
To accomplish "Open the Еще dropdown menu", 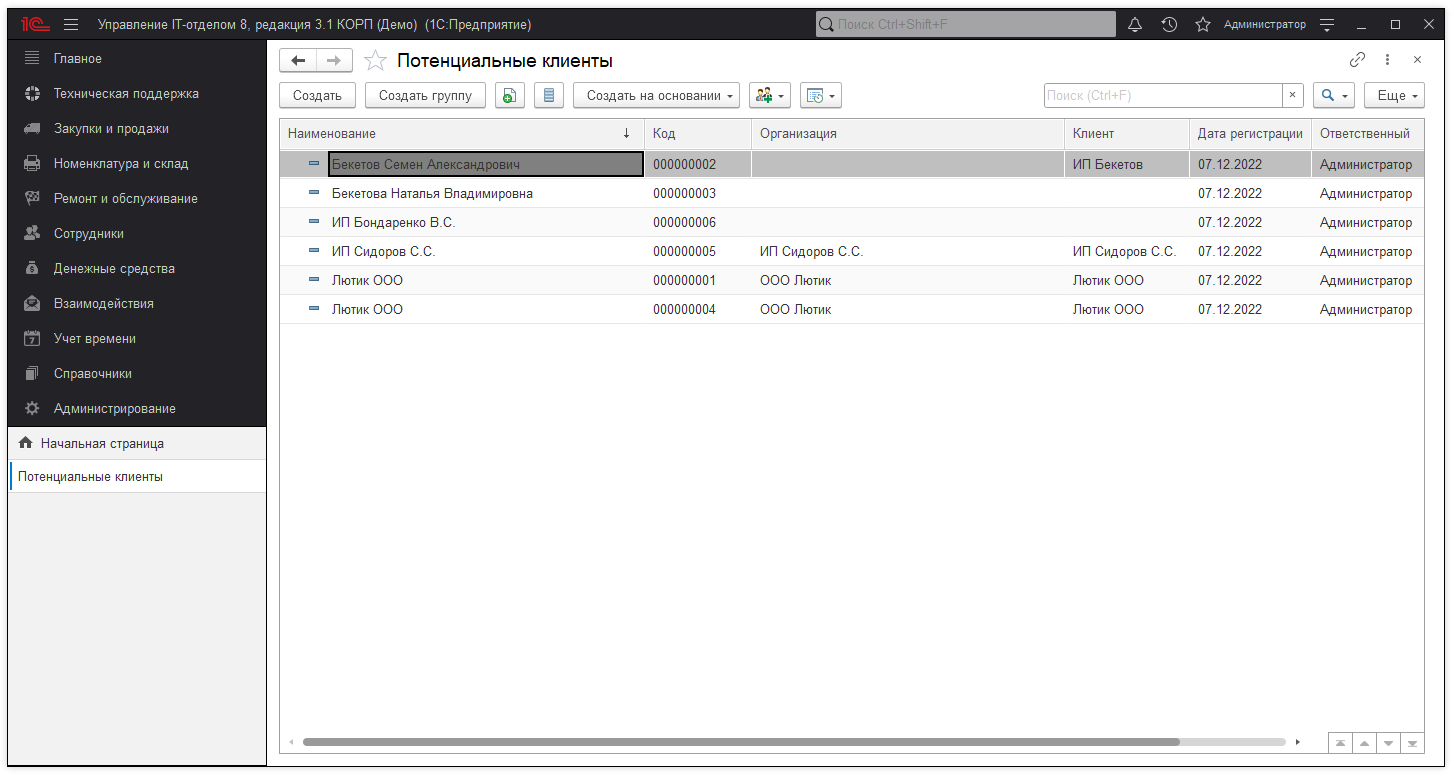I will [x=1393, y=95].
